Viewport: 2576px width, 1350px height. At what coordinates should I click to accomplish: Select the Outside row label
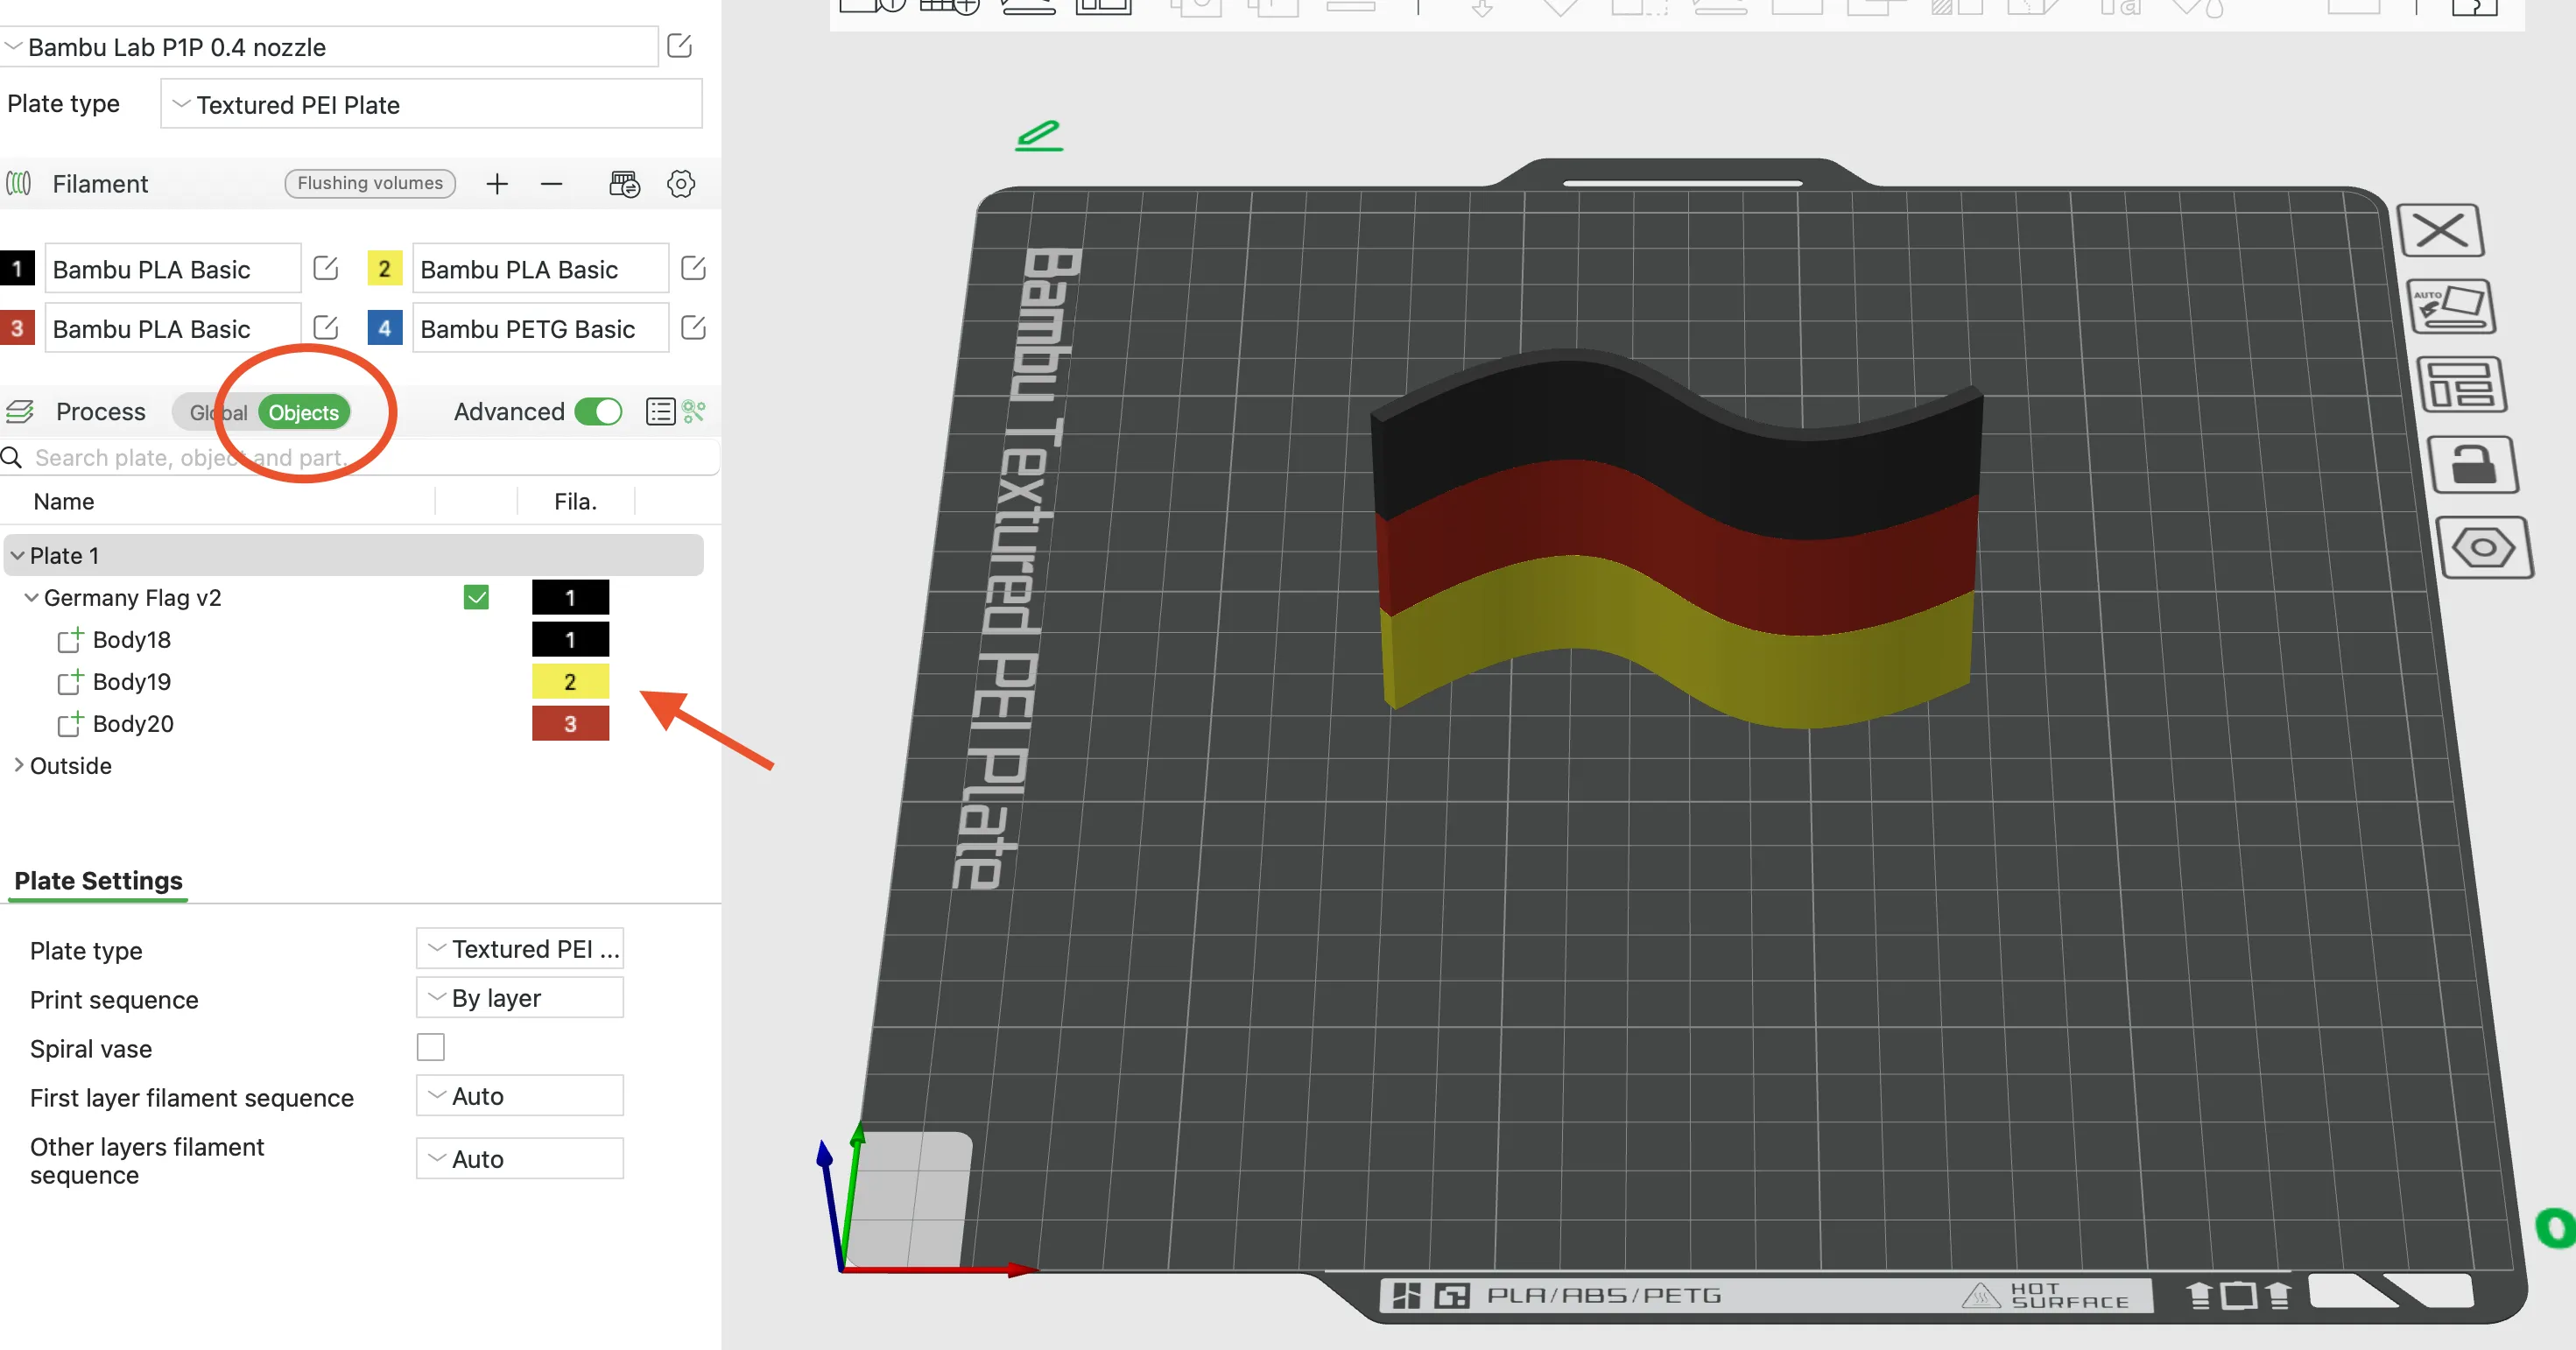(x=71, y=766)
